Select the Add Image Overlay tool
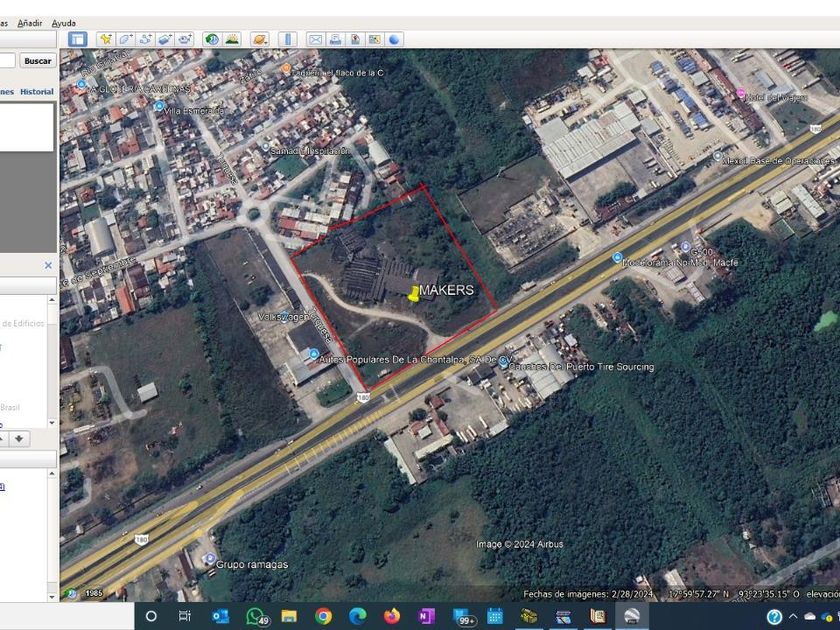Image resolution: width=840 pixels, height=630 pixels. point(165,39)
